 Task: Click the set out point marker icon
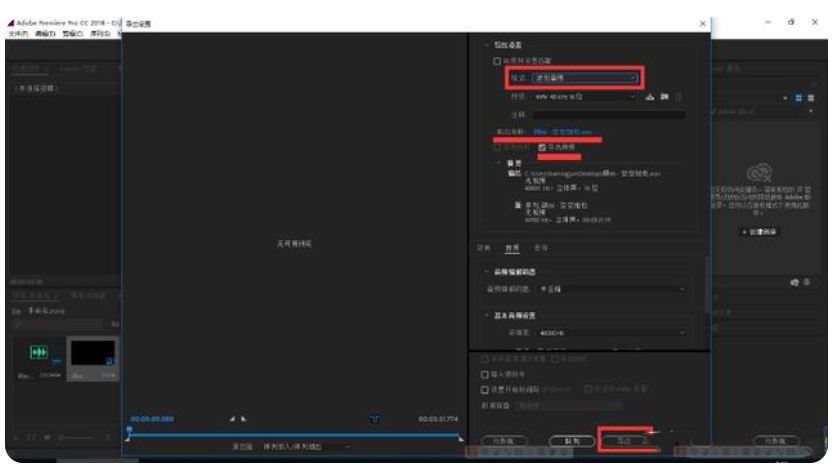point(243,419)
